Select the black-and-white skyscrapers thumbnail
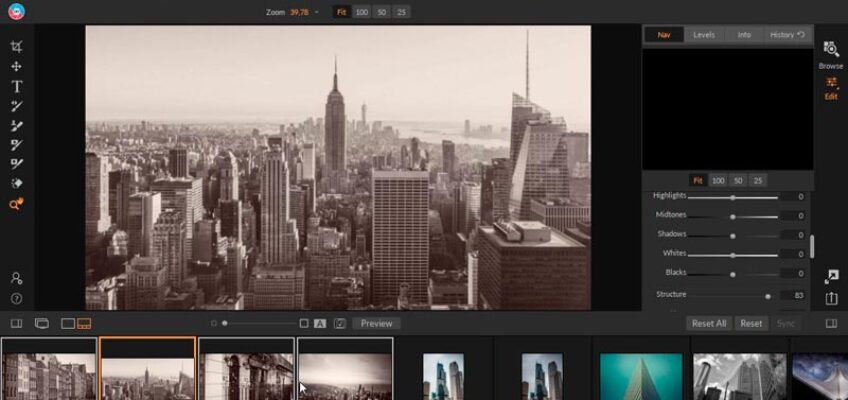The image size is (848, 400). (740, 377)
